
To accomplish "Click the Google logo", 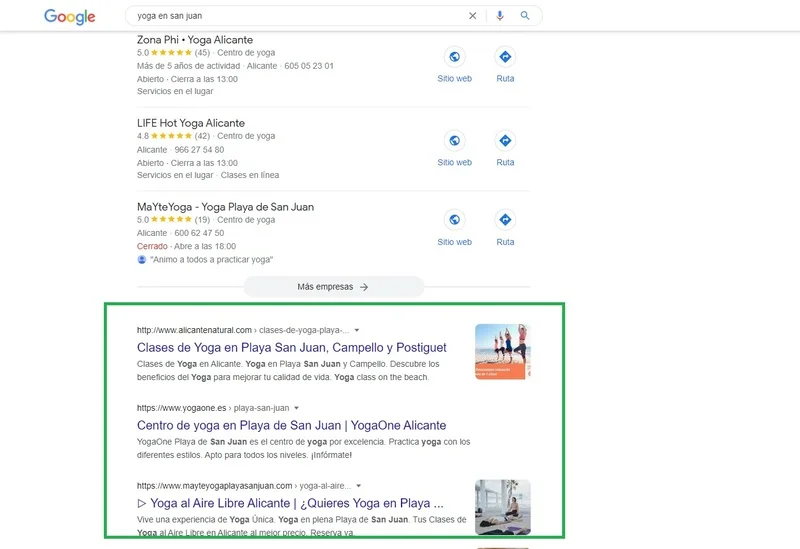I will [70, 17].
